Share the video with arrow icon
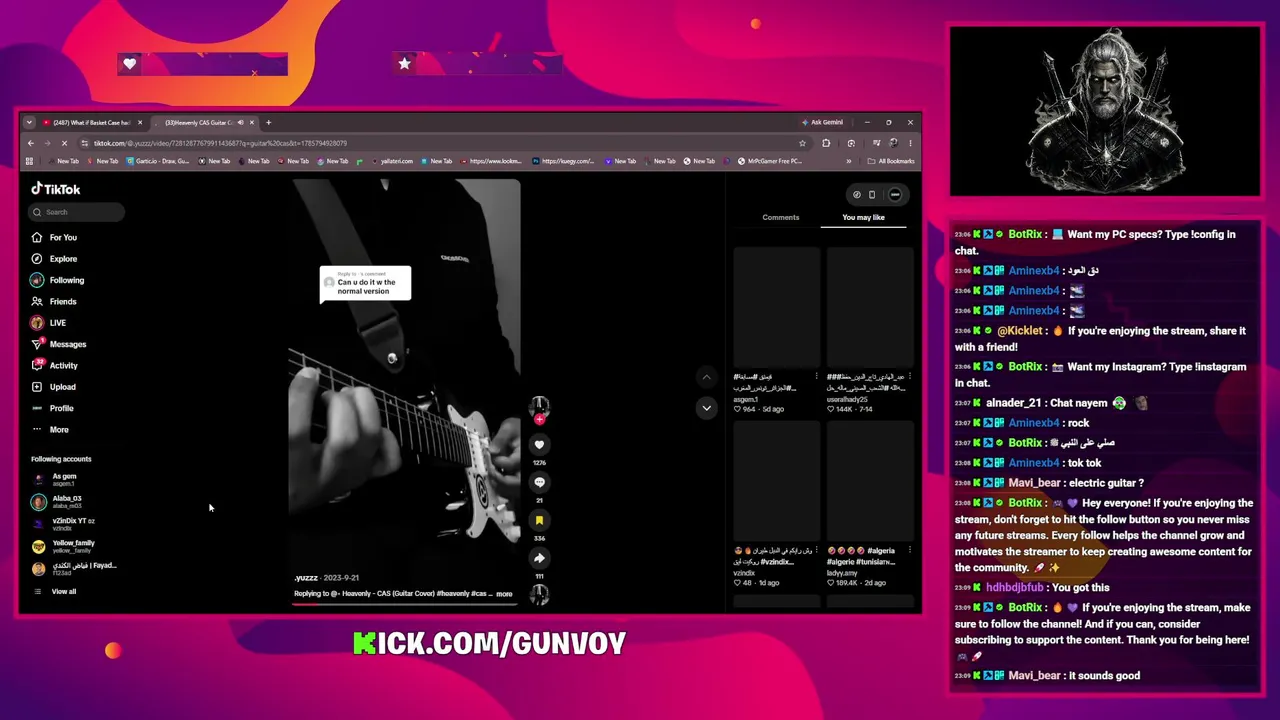The height and width of the screenshot is (720, 1280). tap(539, 558)
